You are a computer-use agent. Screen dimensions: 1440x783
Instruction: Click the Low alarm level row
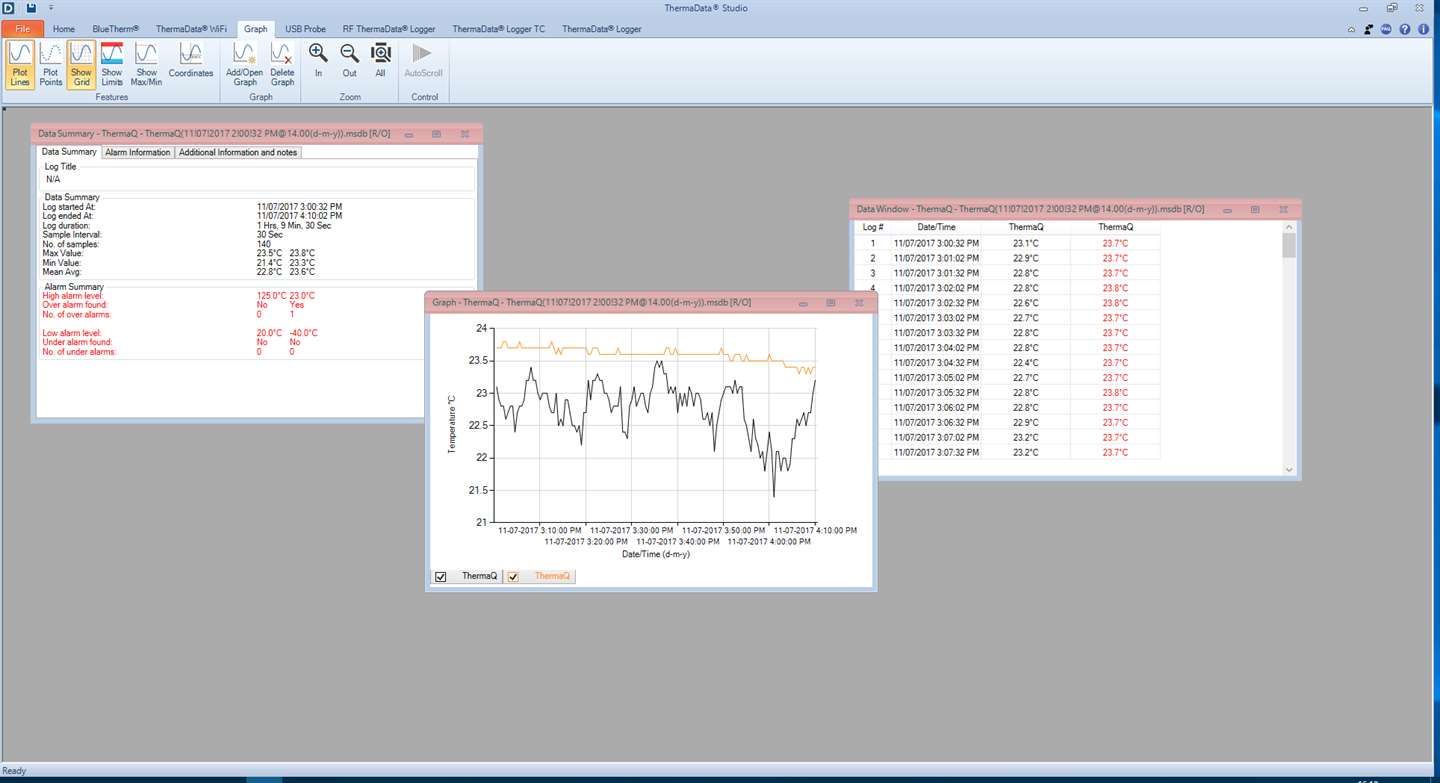[180, 333]
